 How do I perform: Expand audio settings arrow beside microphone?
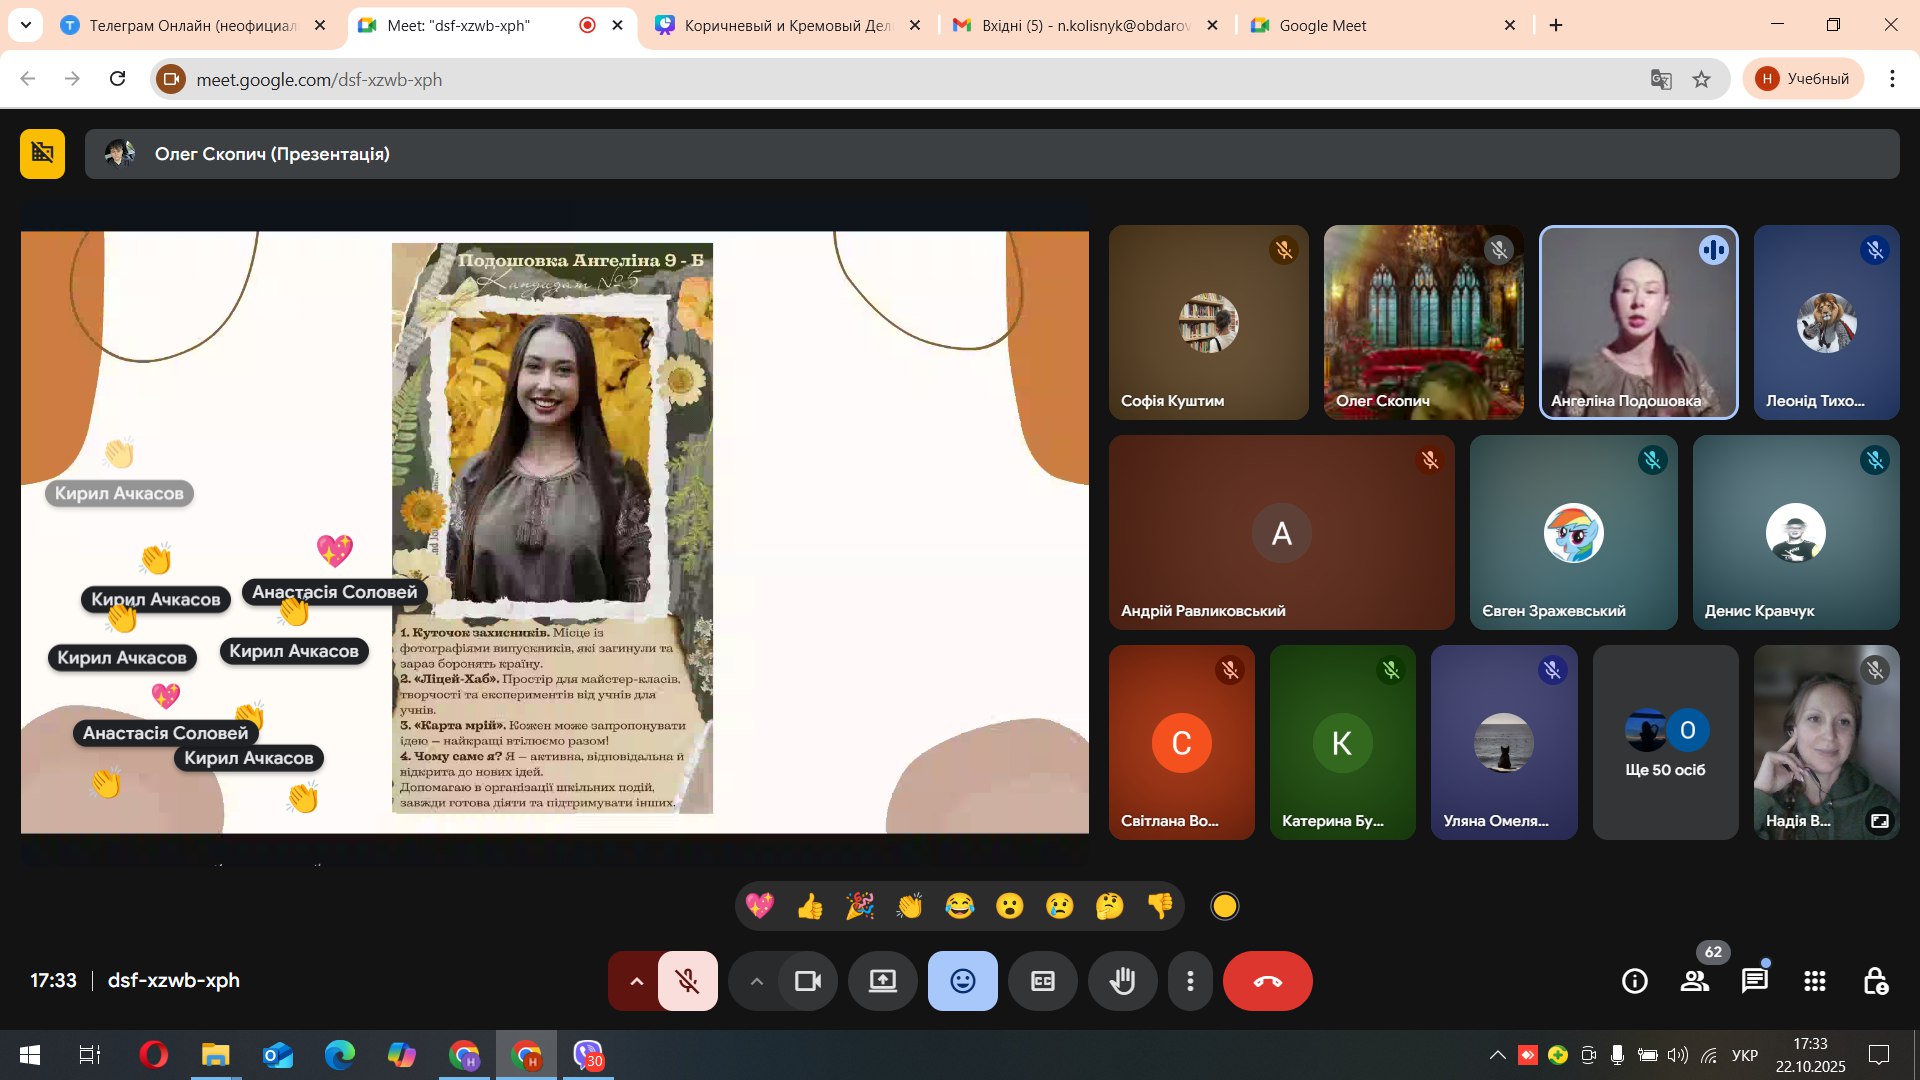636,981
